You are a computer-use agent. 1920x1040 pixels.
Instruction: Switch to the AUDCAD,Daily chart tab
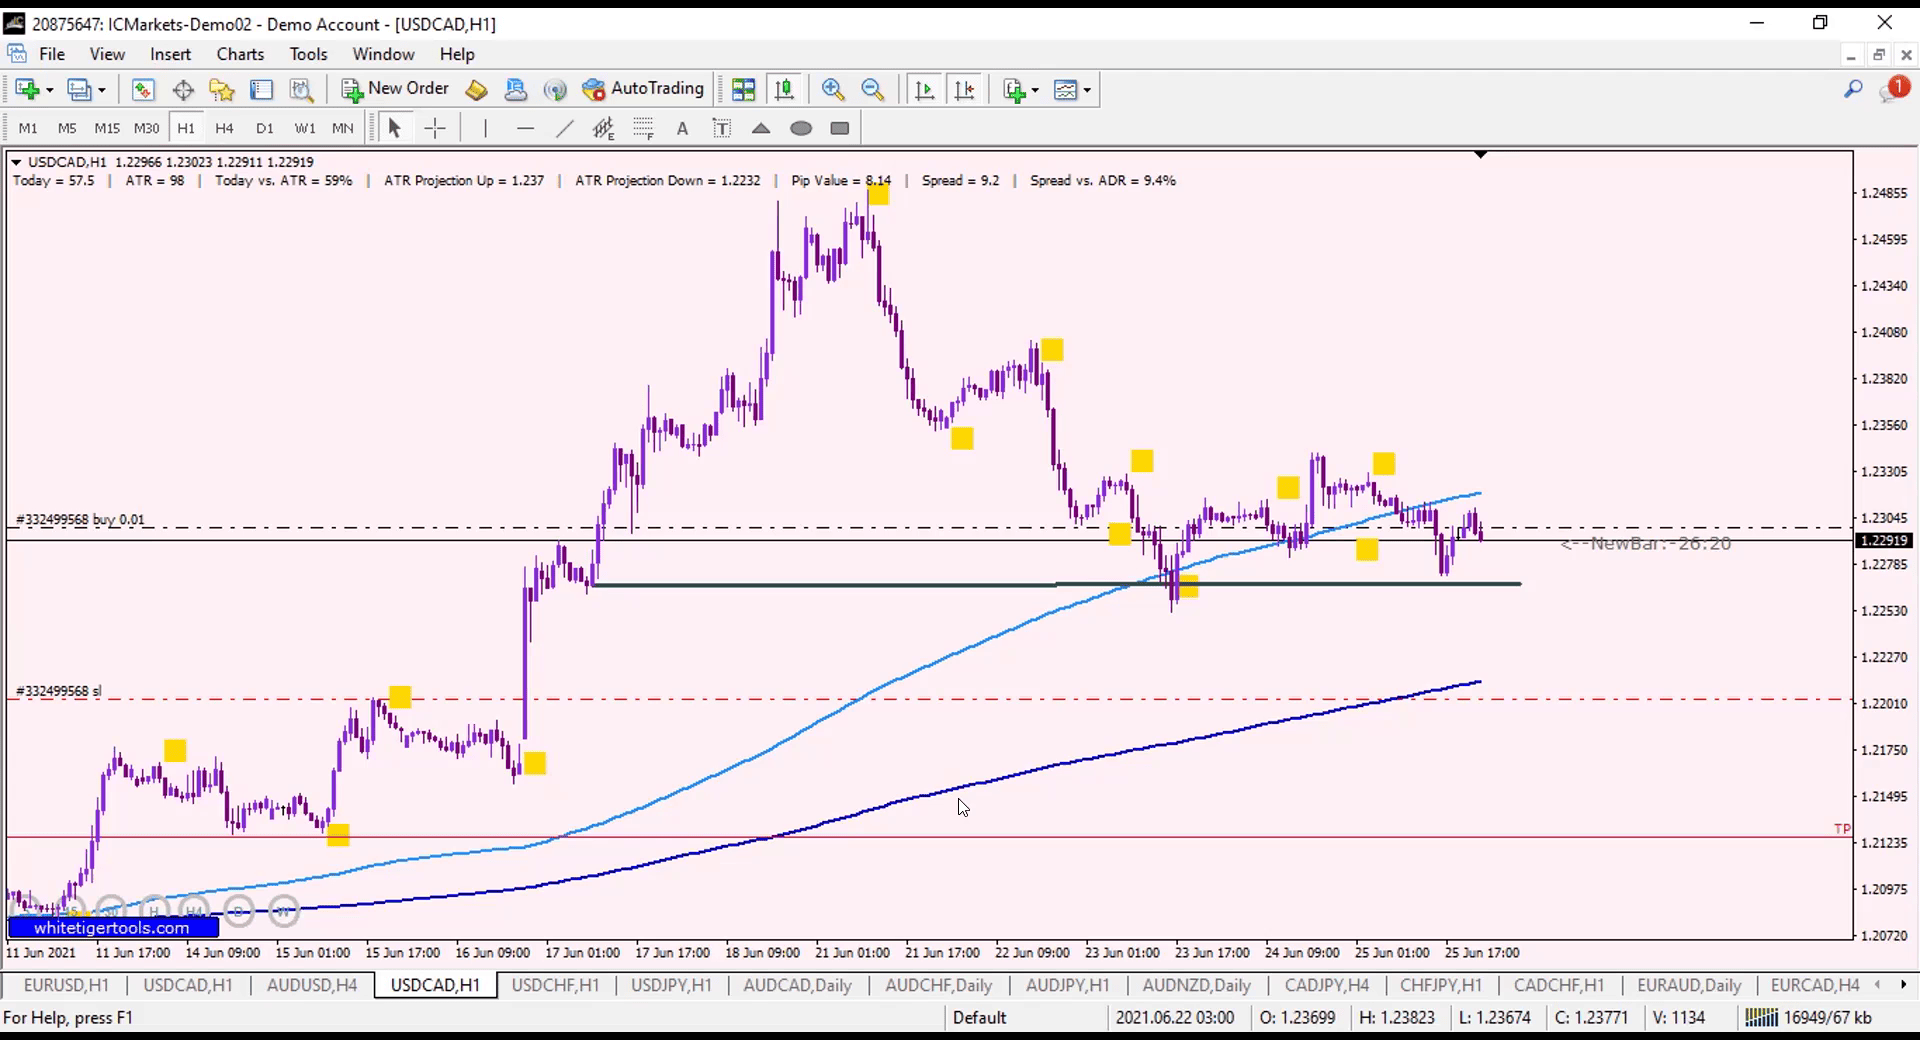pos(797,985)
